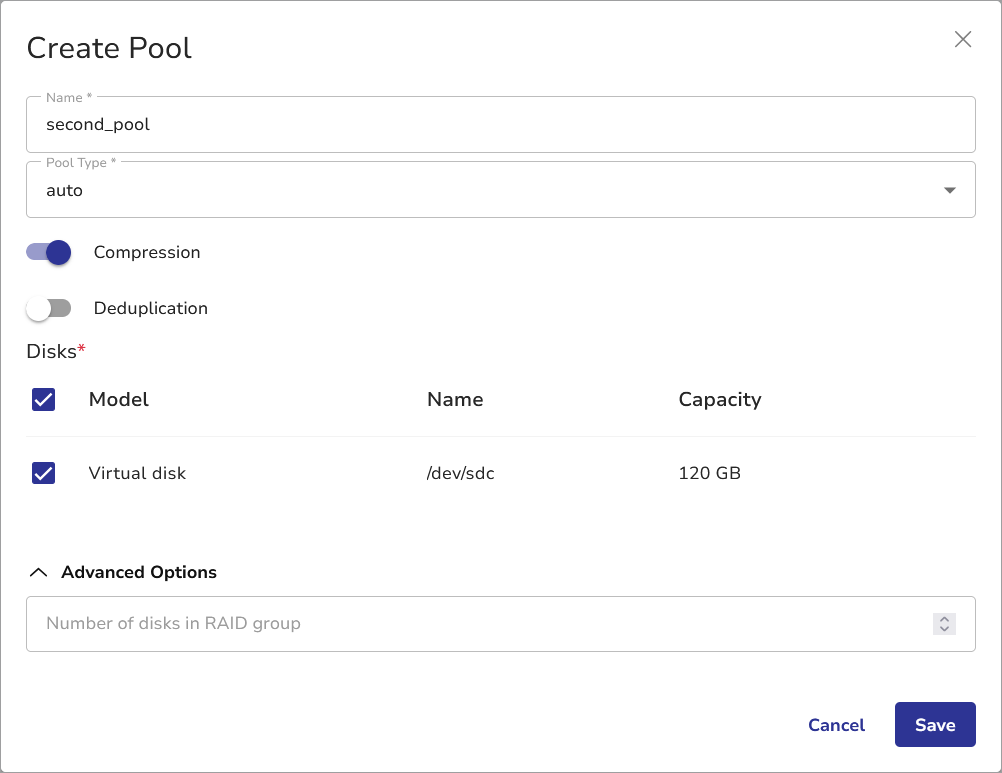Screen dimensions: 1002x773
Task: Save the new pool
Action: (x=934, y=725)
